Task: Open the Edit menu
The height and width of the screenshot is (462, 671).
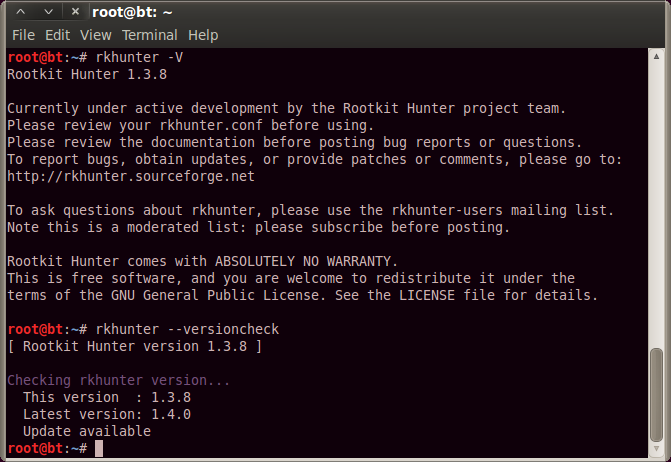Action: pos(57,35)
